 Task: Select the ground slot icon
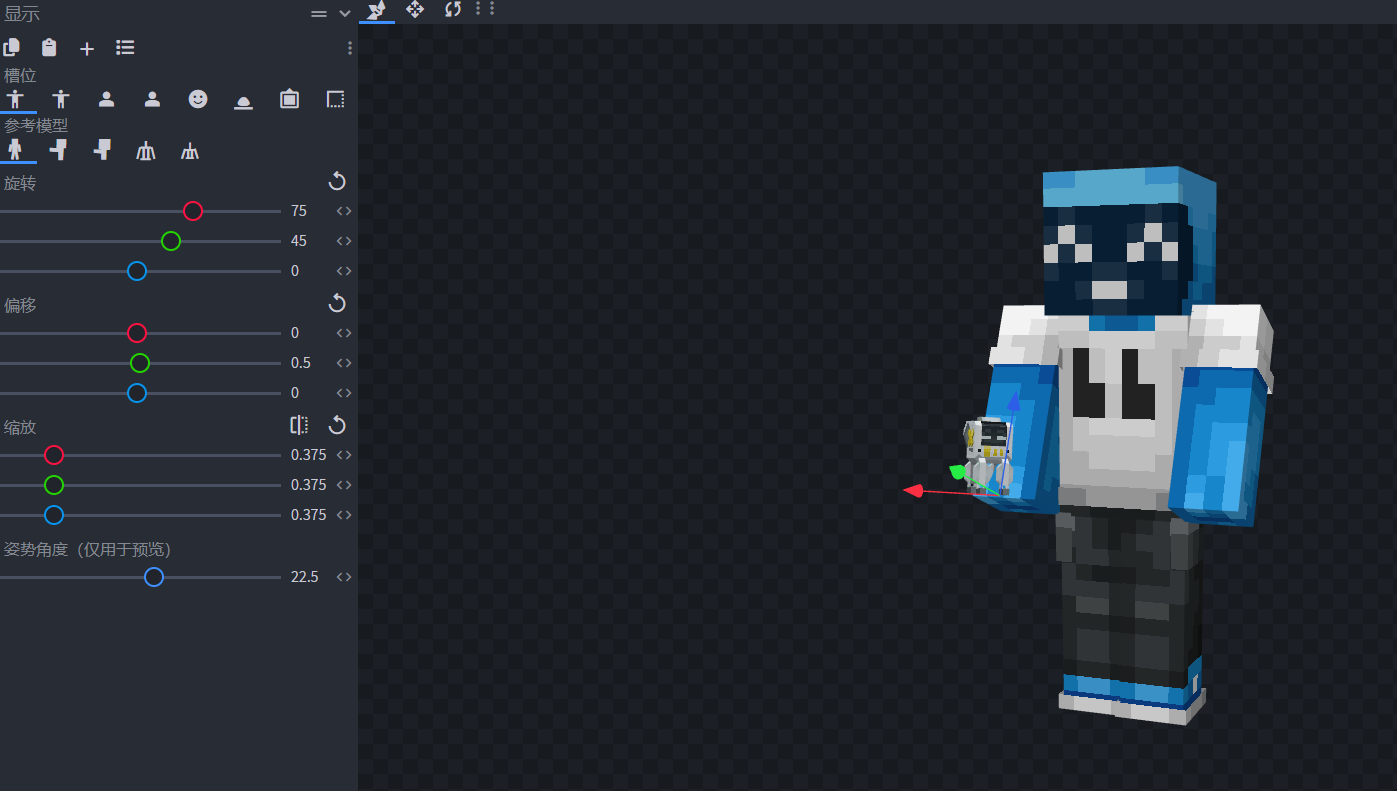[243, 101]
